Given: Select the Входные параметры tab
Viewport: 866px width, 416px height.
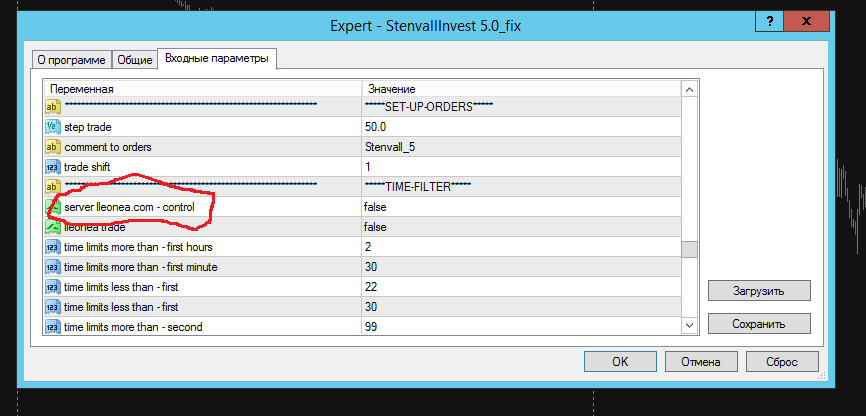Looking at the screenshot, I should click(217, 59).
